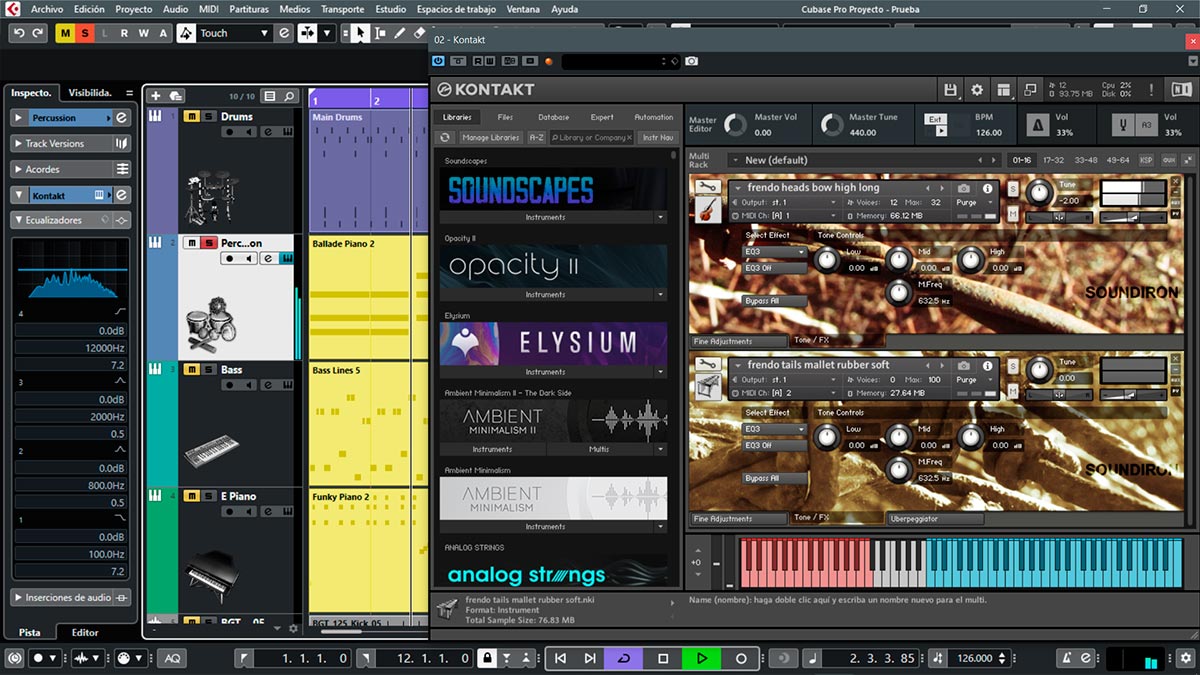
Task: Click the Kontakt metronome icon
Action: 1036,123
